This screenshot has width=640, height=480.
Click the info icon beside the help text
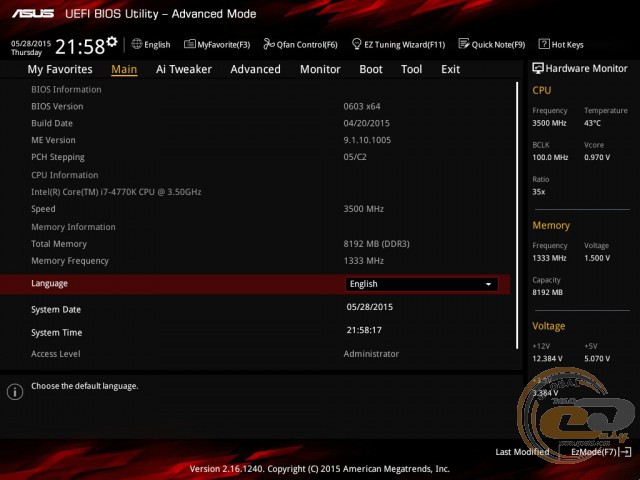click(x=15, y=392)
